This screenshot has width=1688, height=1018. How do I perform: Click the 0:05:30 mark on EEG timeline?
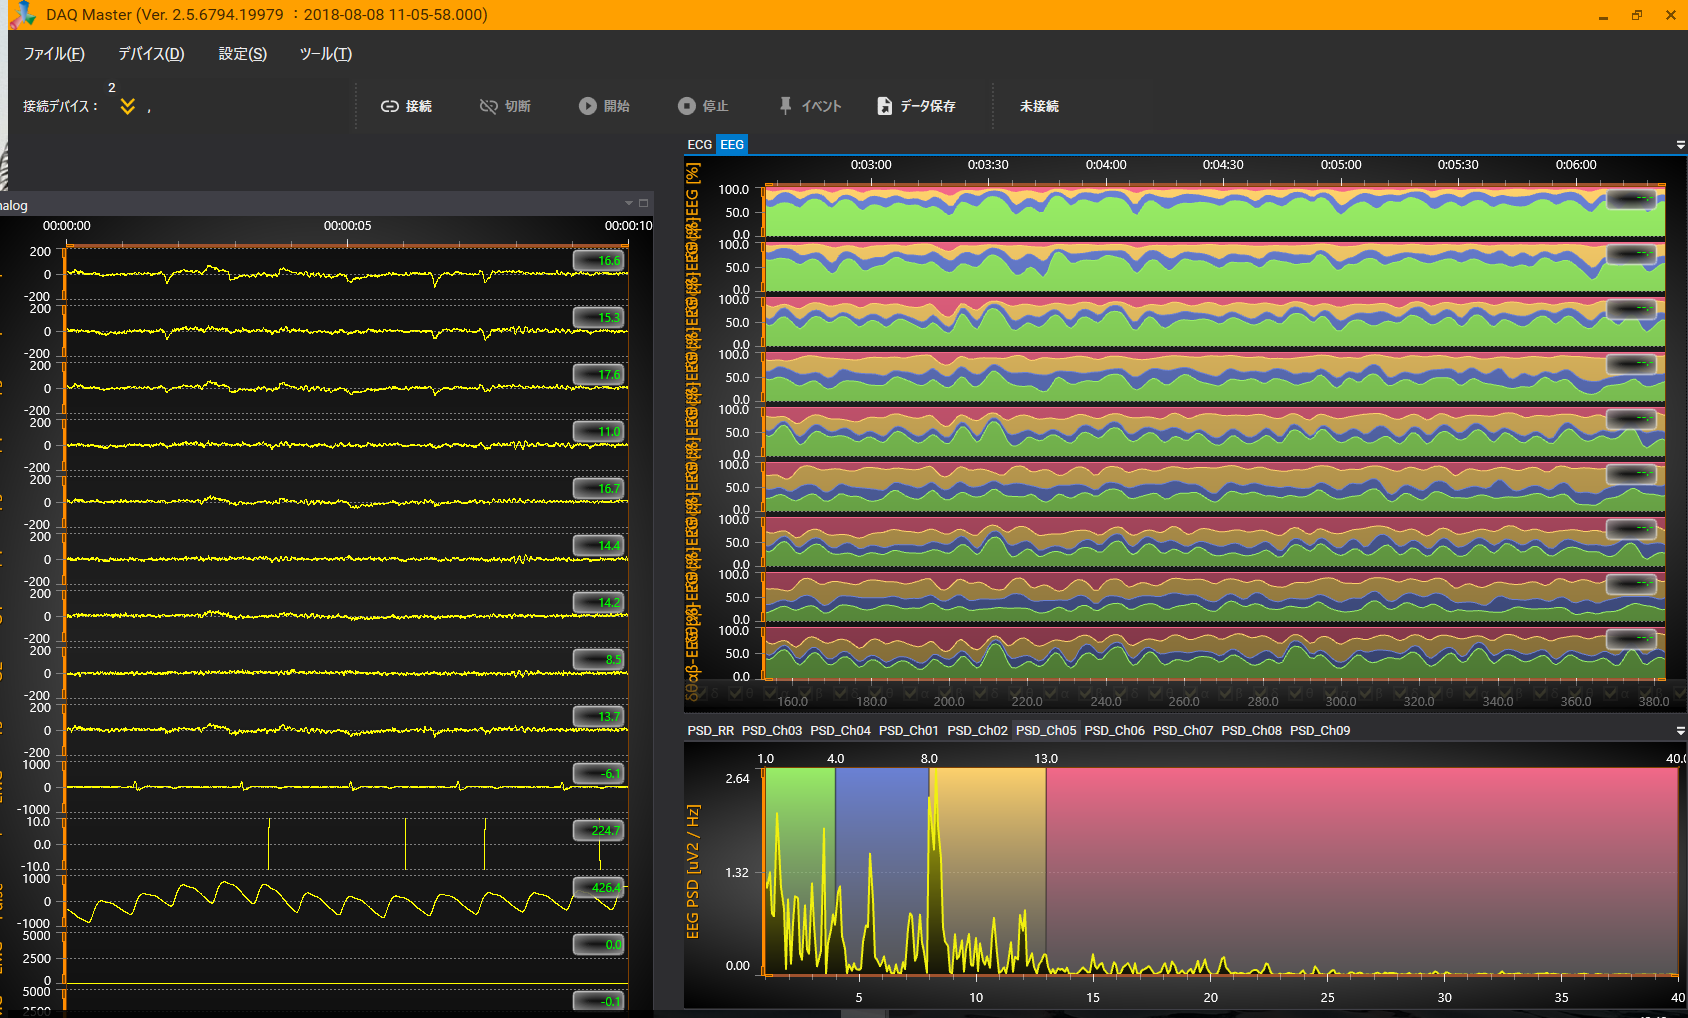(1458, 165)
